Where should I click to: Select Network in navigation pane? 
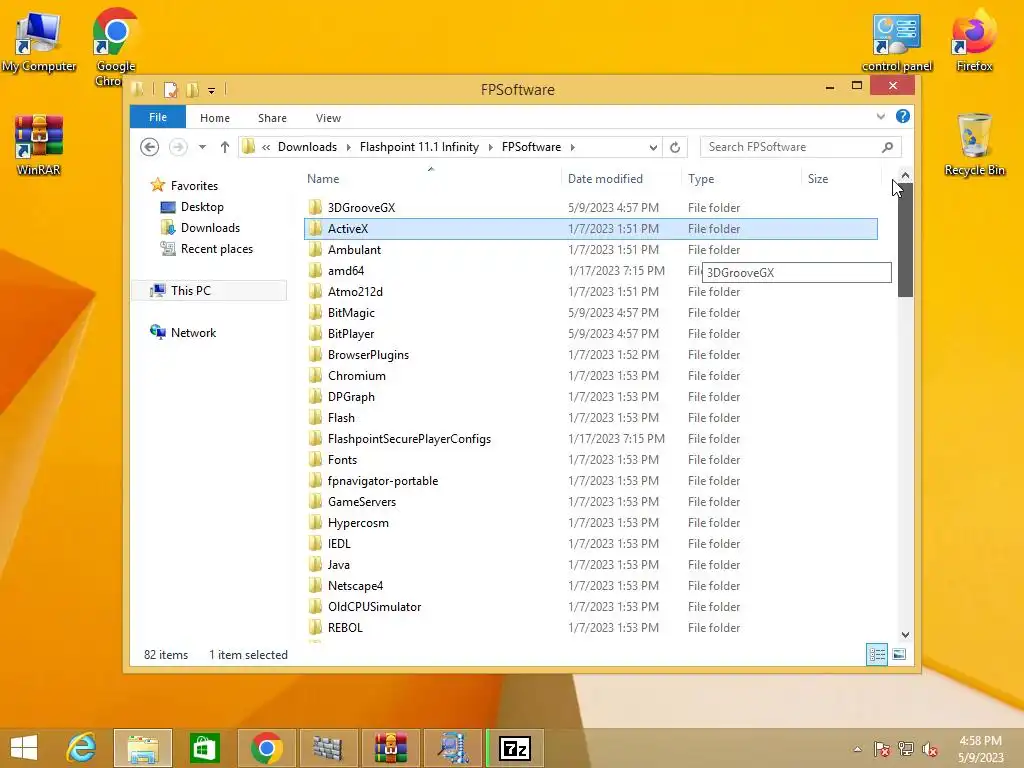pyautogui.click(x=193, y=332)
